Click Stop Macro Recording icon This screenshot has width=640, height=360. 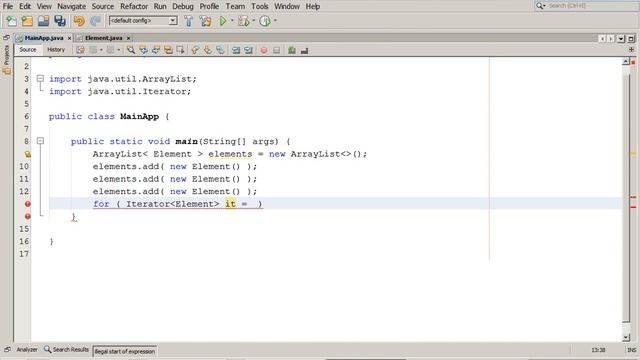276,50
